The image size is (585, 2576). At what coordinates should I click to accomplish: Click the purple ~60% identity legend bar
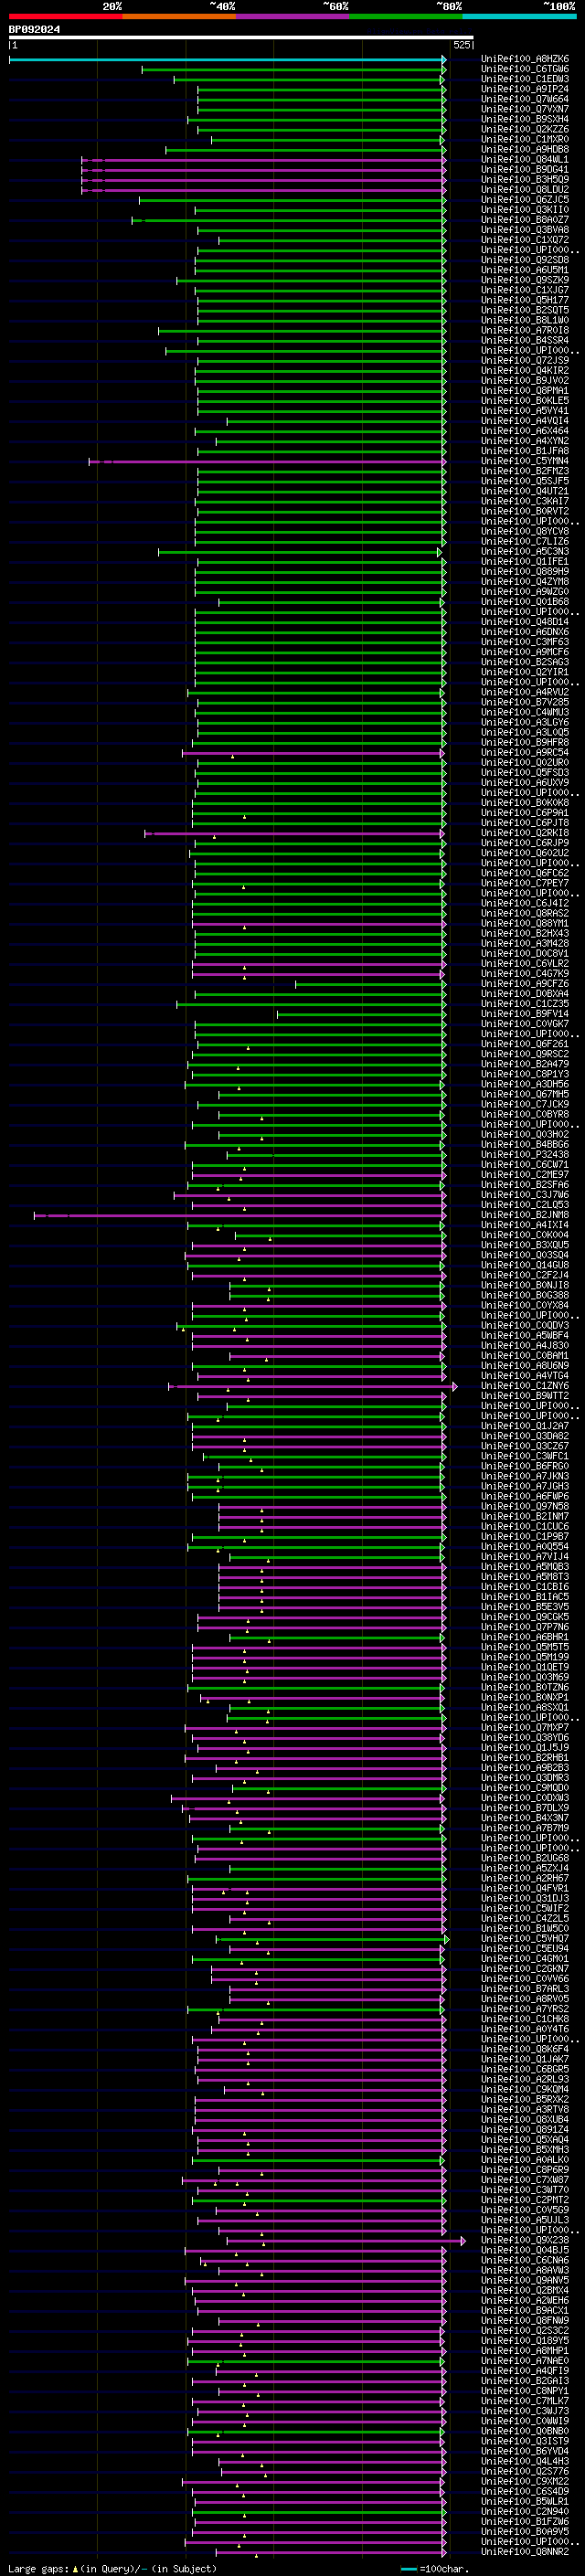[292, 16]
